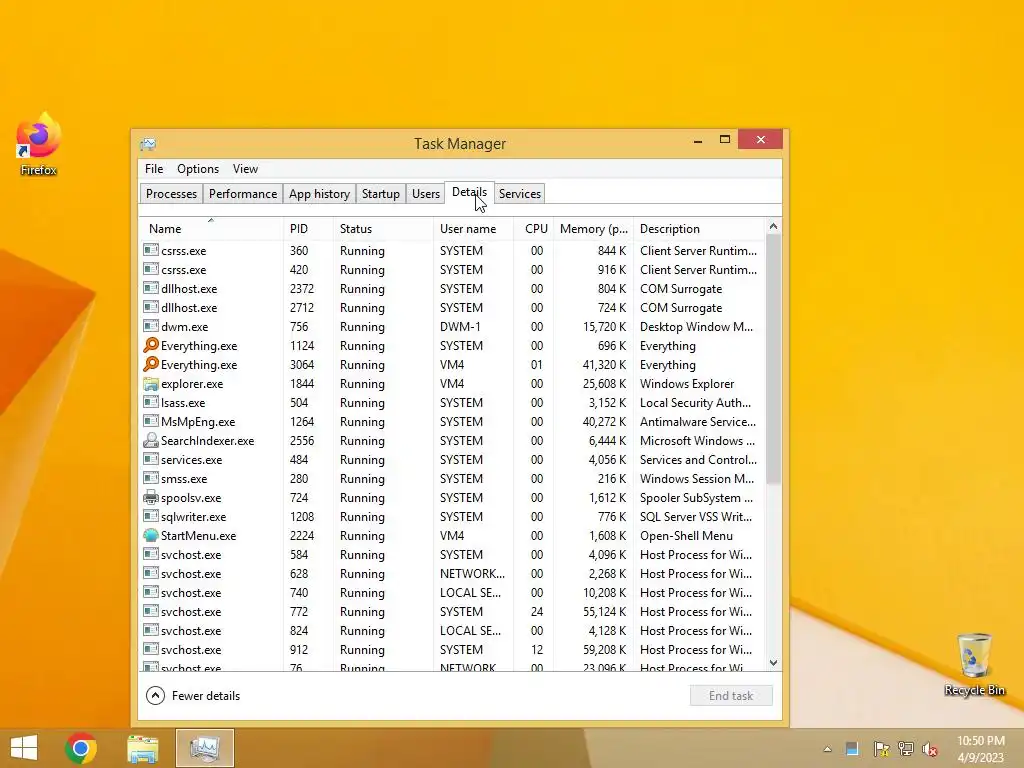Click the dwm.exe process icon

[151, 326]
